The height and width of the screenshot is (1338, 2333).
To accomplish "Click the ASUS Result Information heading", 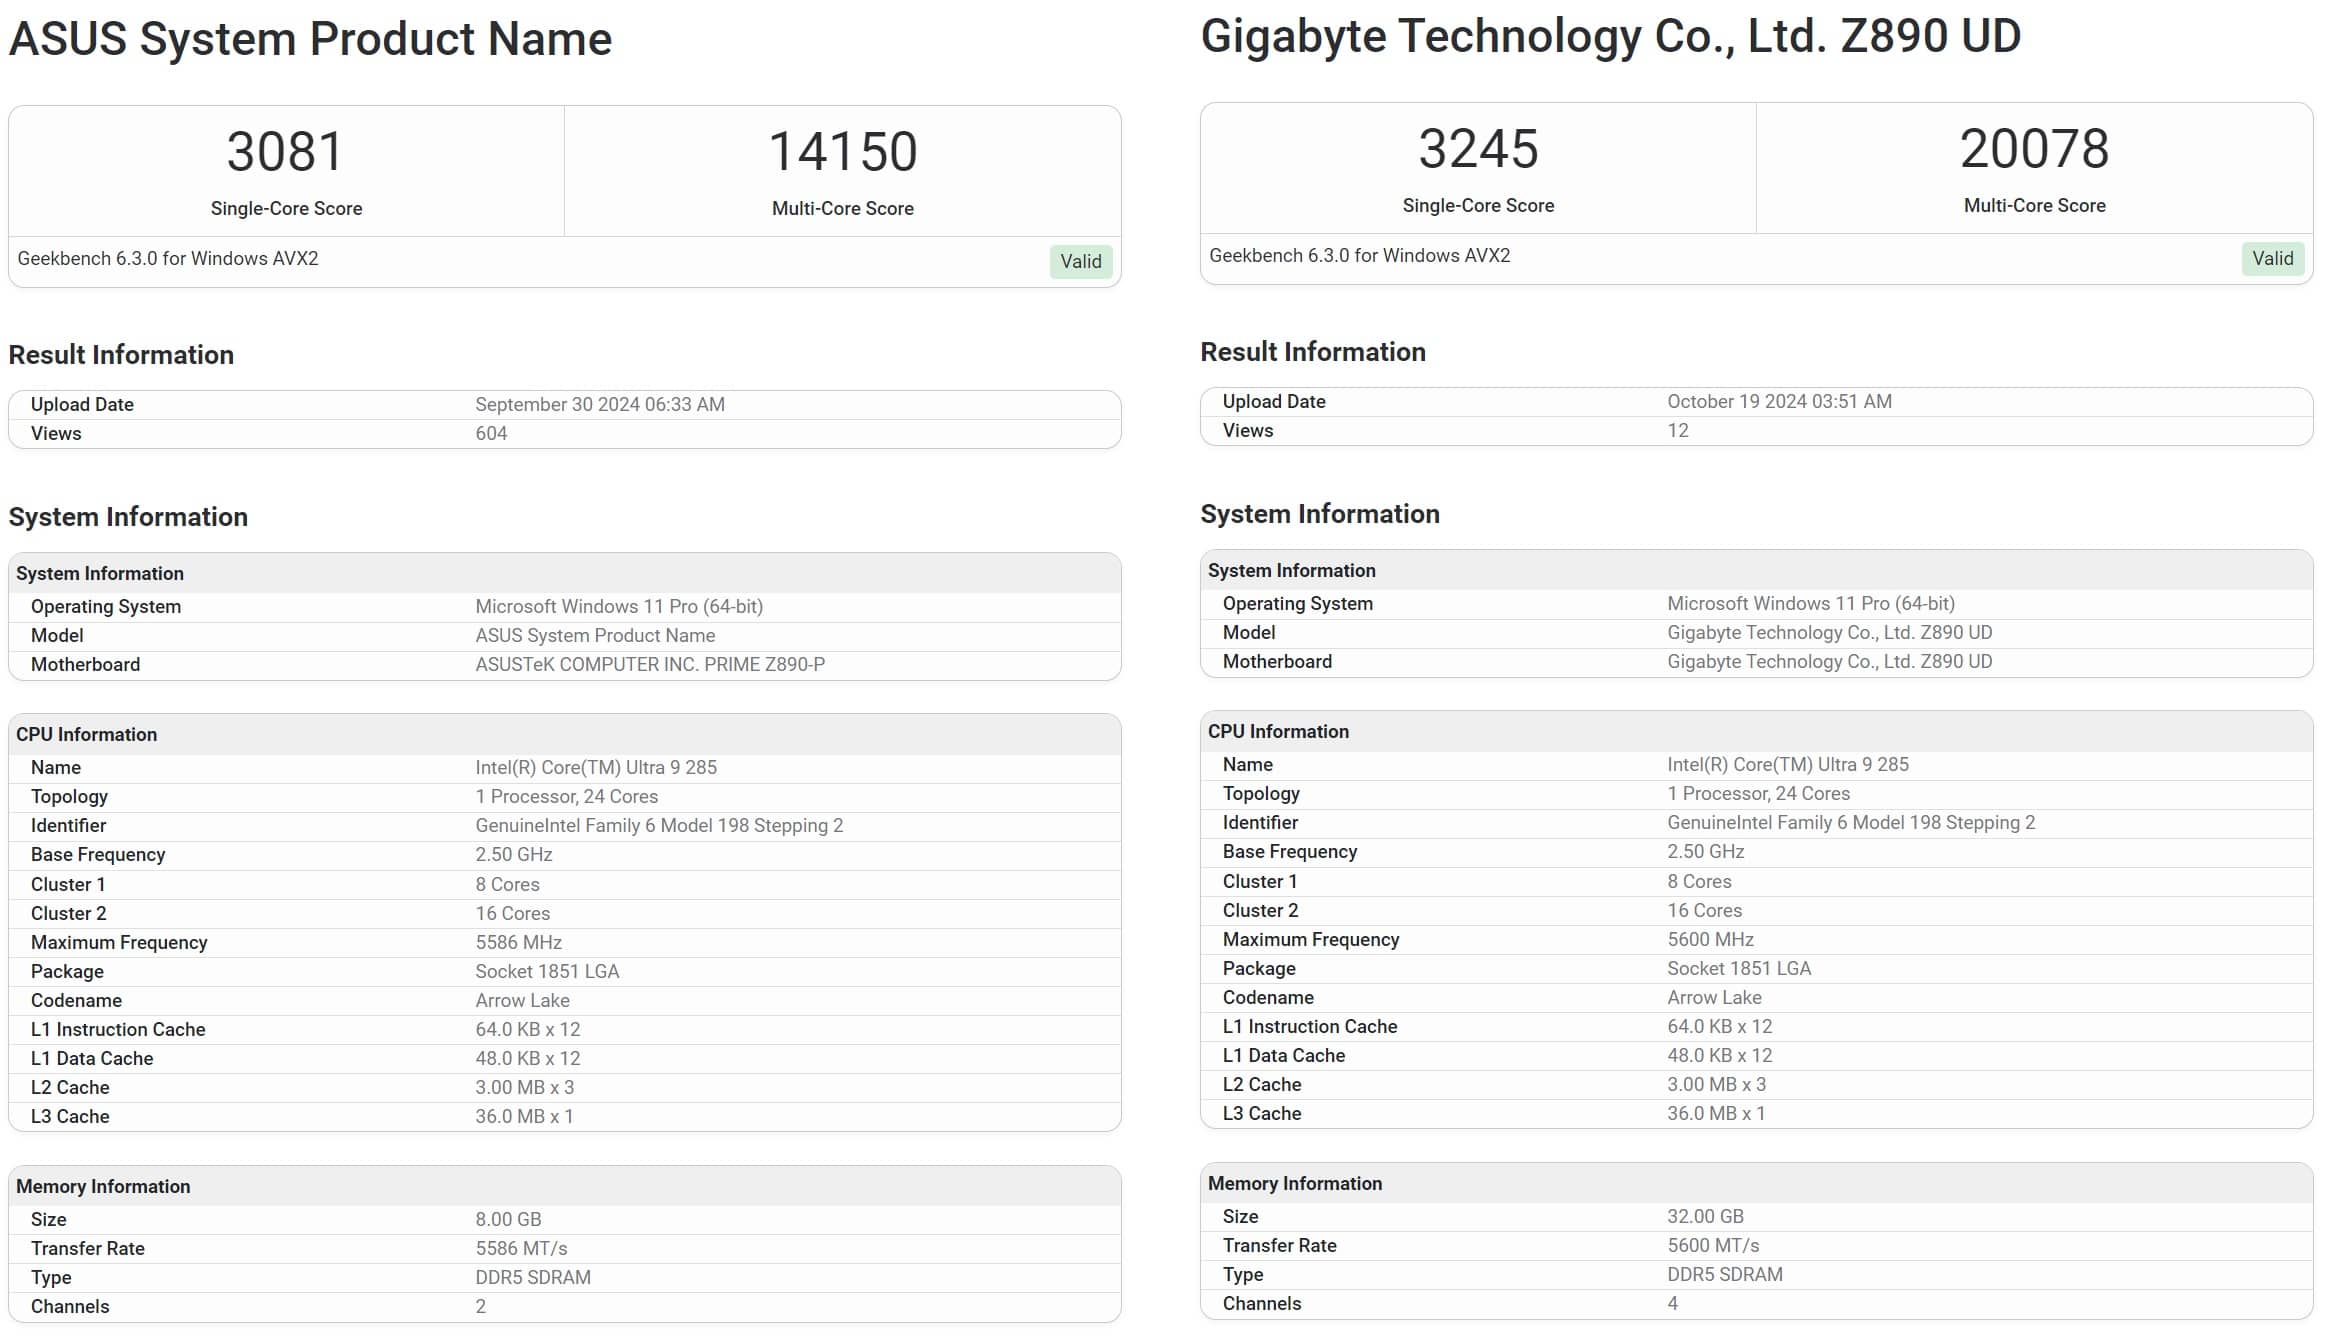I will coord(121,355).
